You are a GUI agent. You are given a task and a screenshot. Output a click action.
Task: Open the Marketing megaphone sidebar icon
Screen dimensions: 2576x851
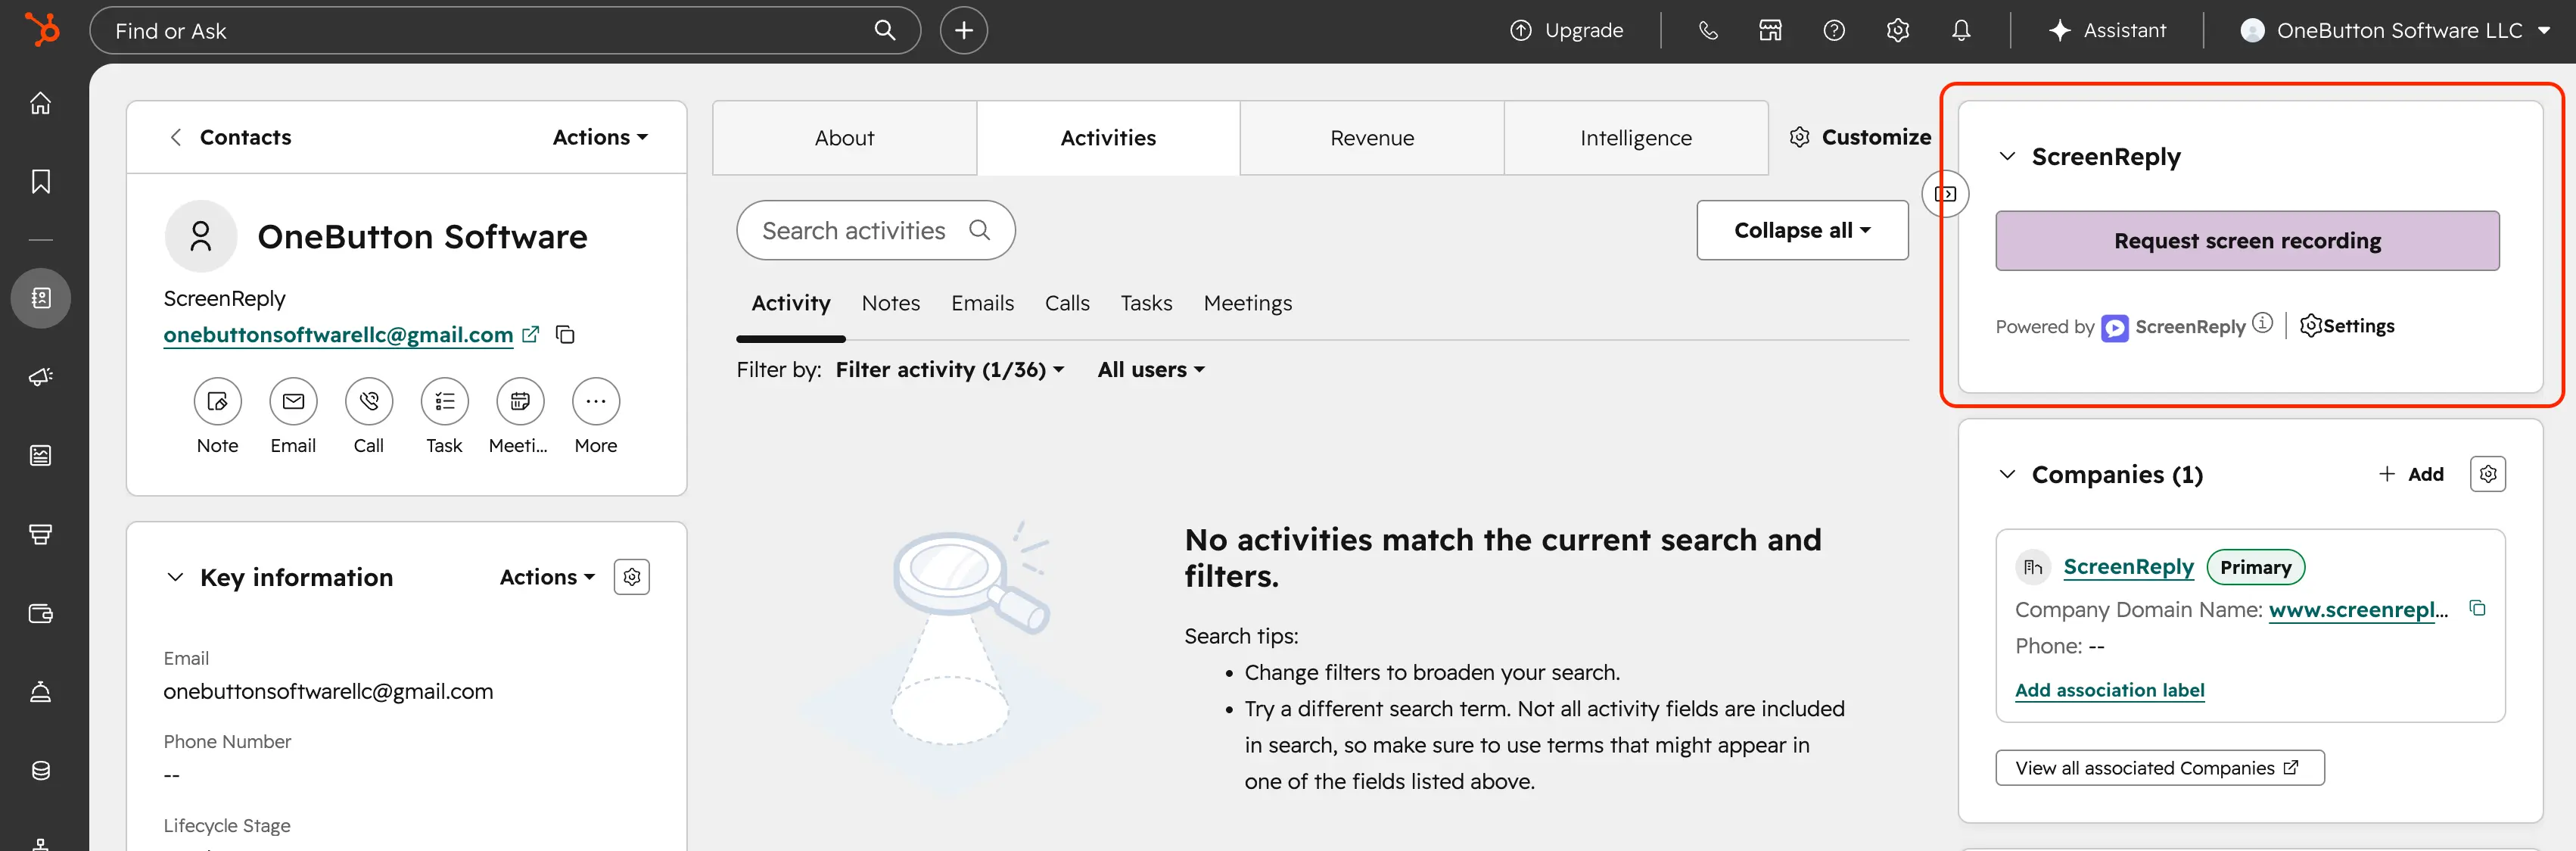coord(41,377)
